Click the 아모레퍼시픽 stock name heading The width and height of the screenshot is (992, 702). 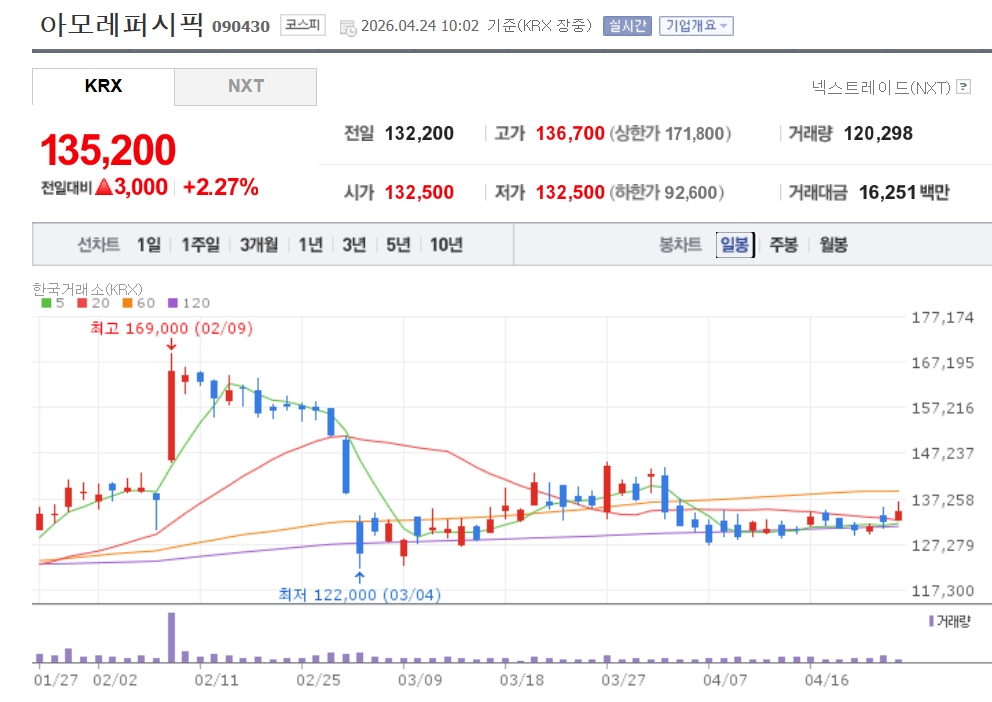coord(121,25)
